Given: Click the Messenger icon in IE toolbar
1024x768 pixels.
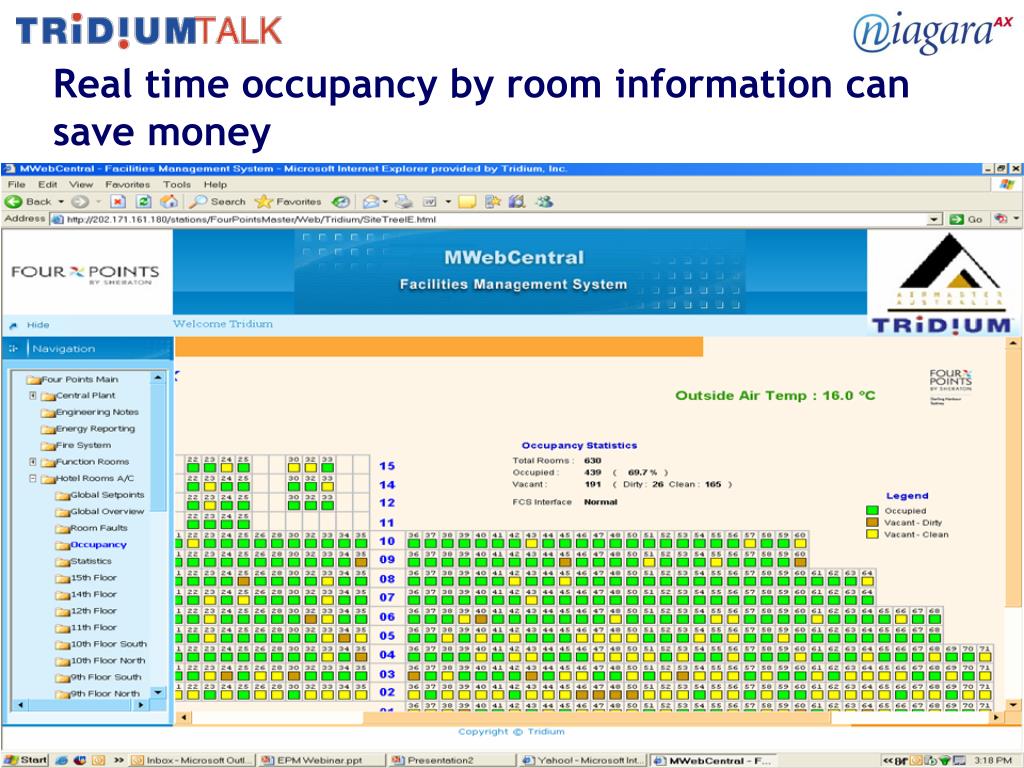Looking at the screenshot, I should click(545, 202).
